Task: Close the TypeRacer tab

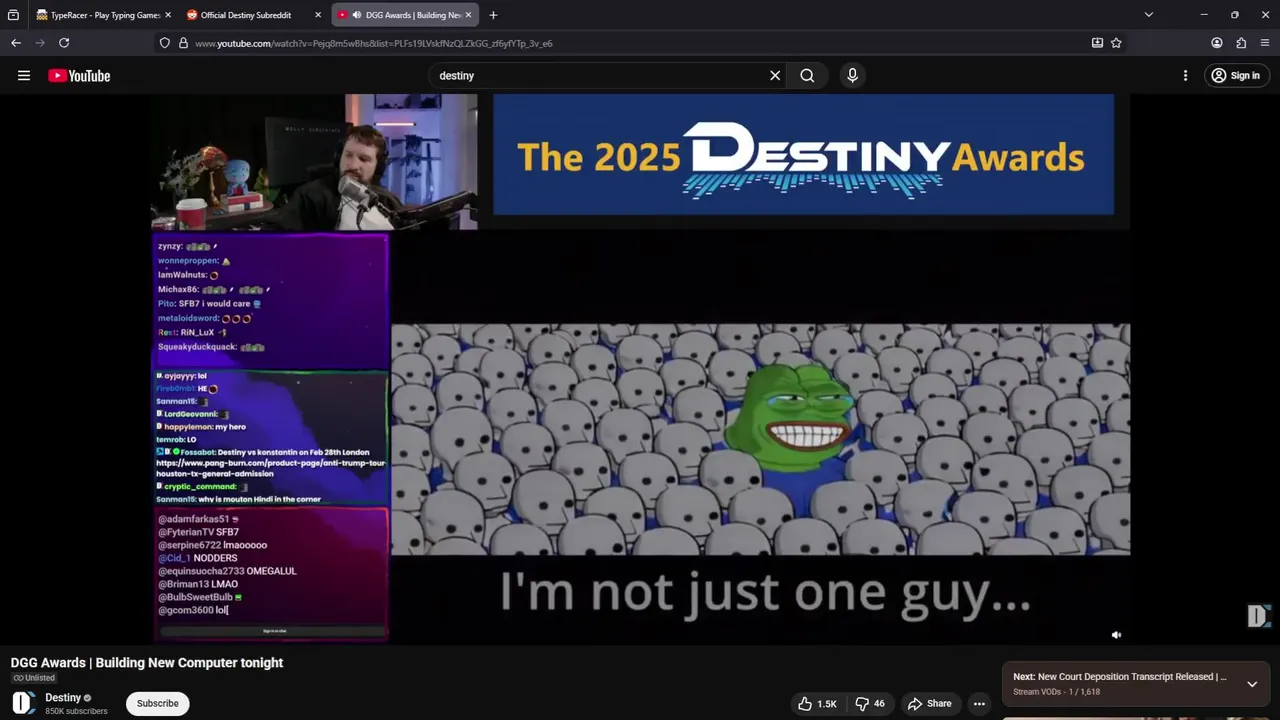Action: point(167,15)
